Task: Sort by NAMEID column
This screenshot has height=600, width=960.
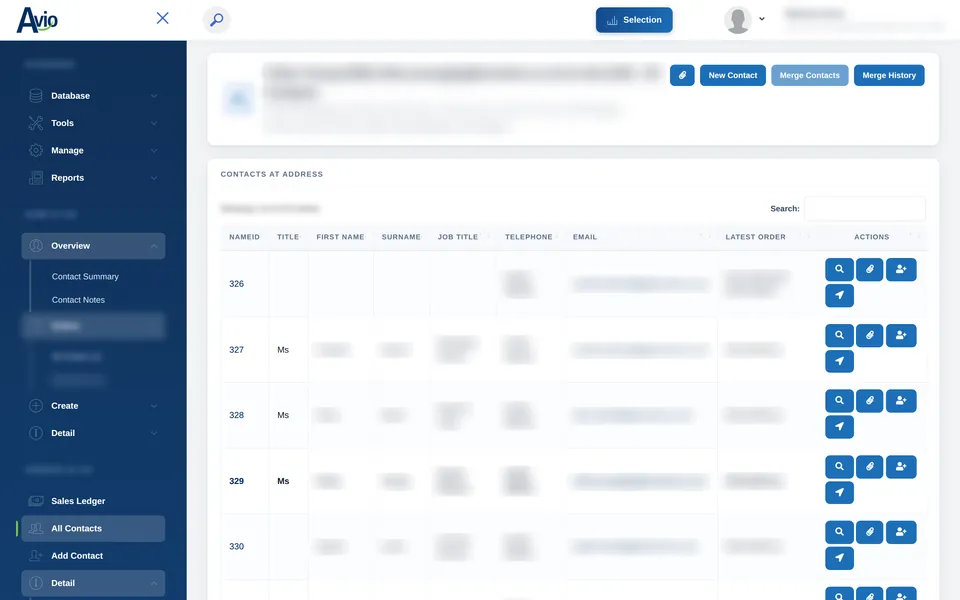Action: 244,237
